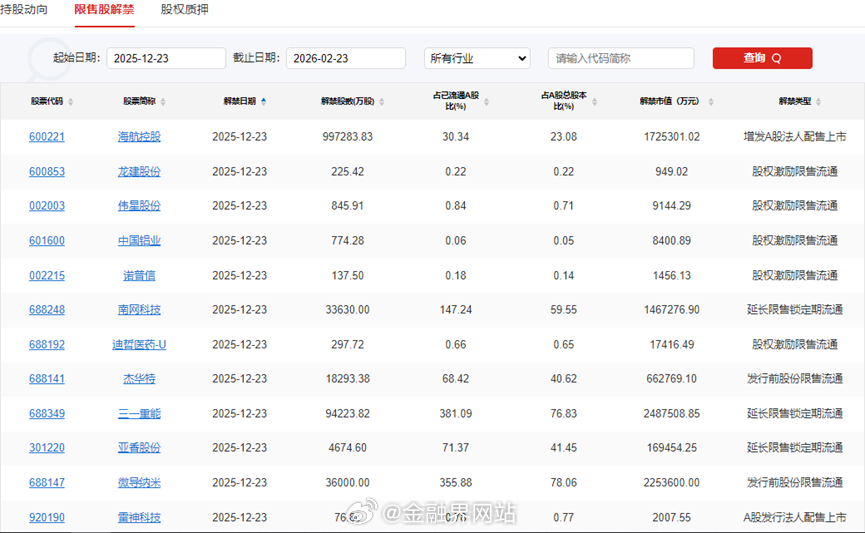
Task: Open stock code 688248 link
Action: point(47,310)
